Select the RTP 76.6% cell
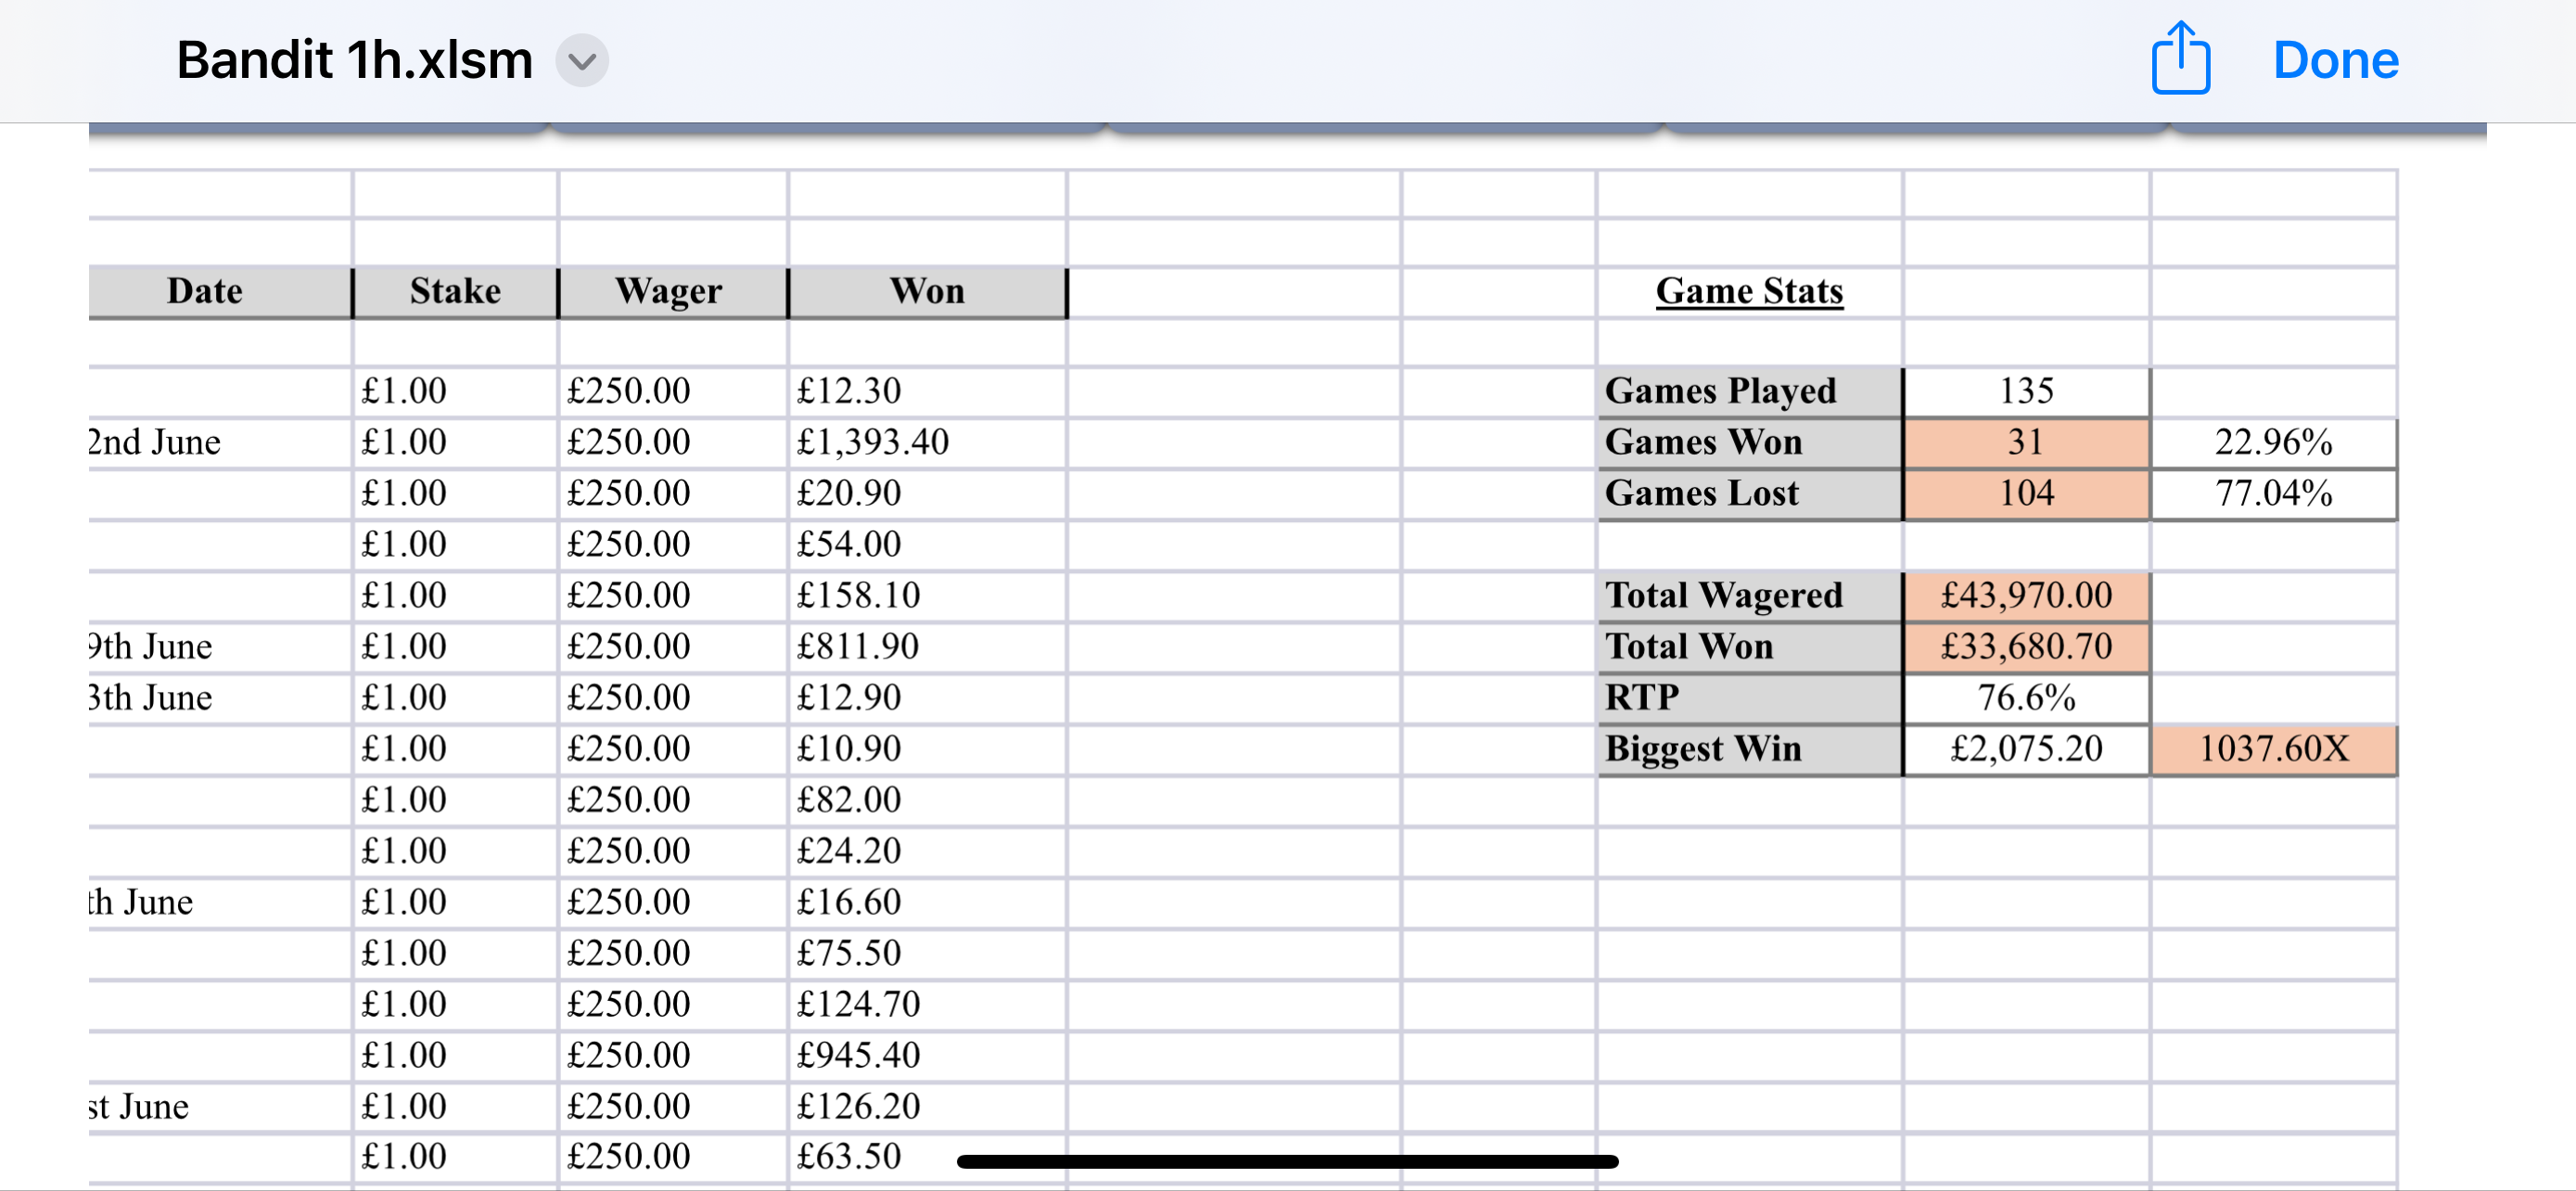The image size is (2576, 1191). 2026,698
